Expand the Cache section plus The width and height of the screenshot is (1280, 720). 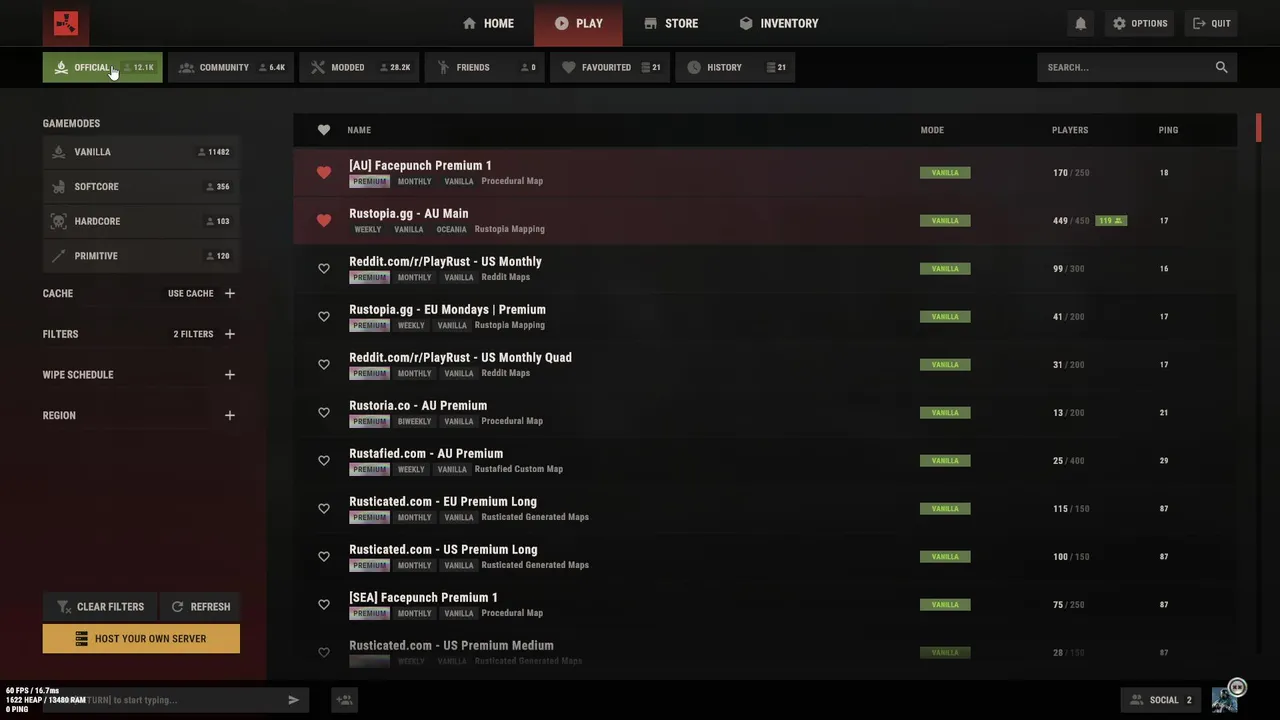coord(230,293)
